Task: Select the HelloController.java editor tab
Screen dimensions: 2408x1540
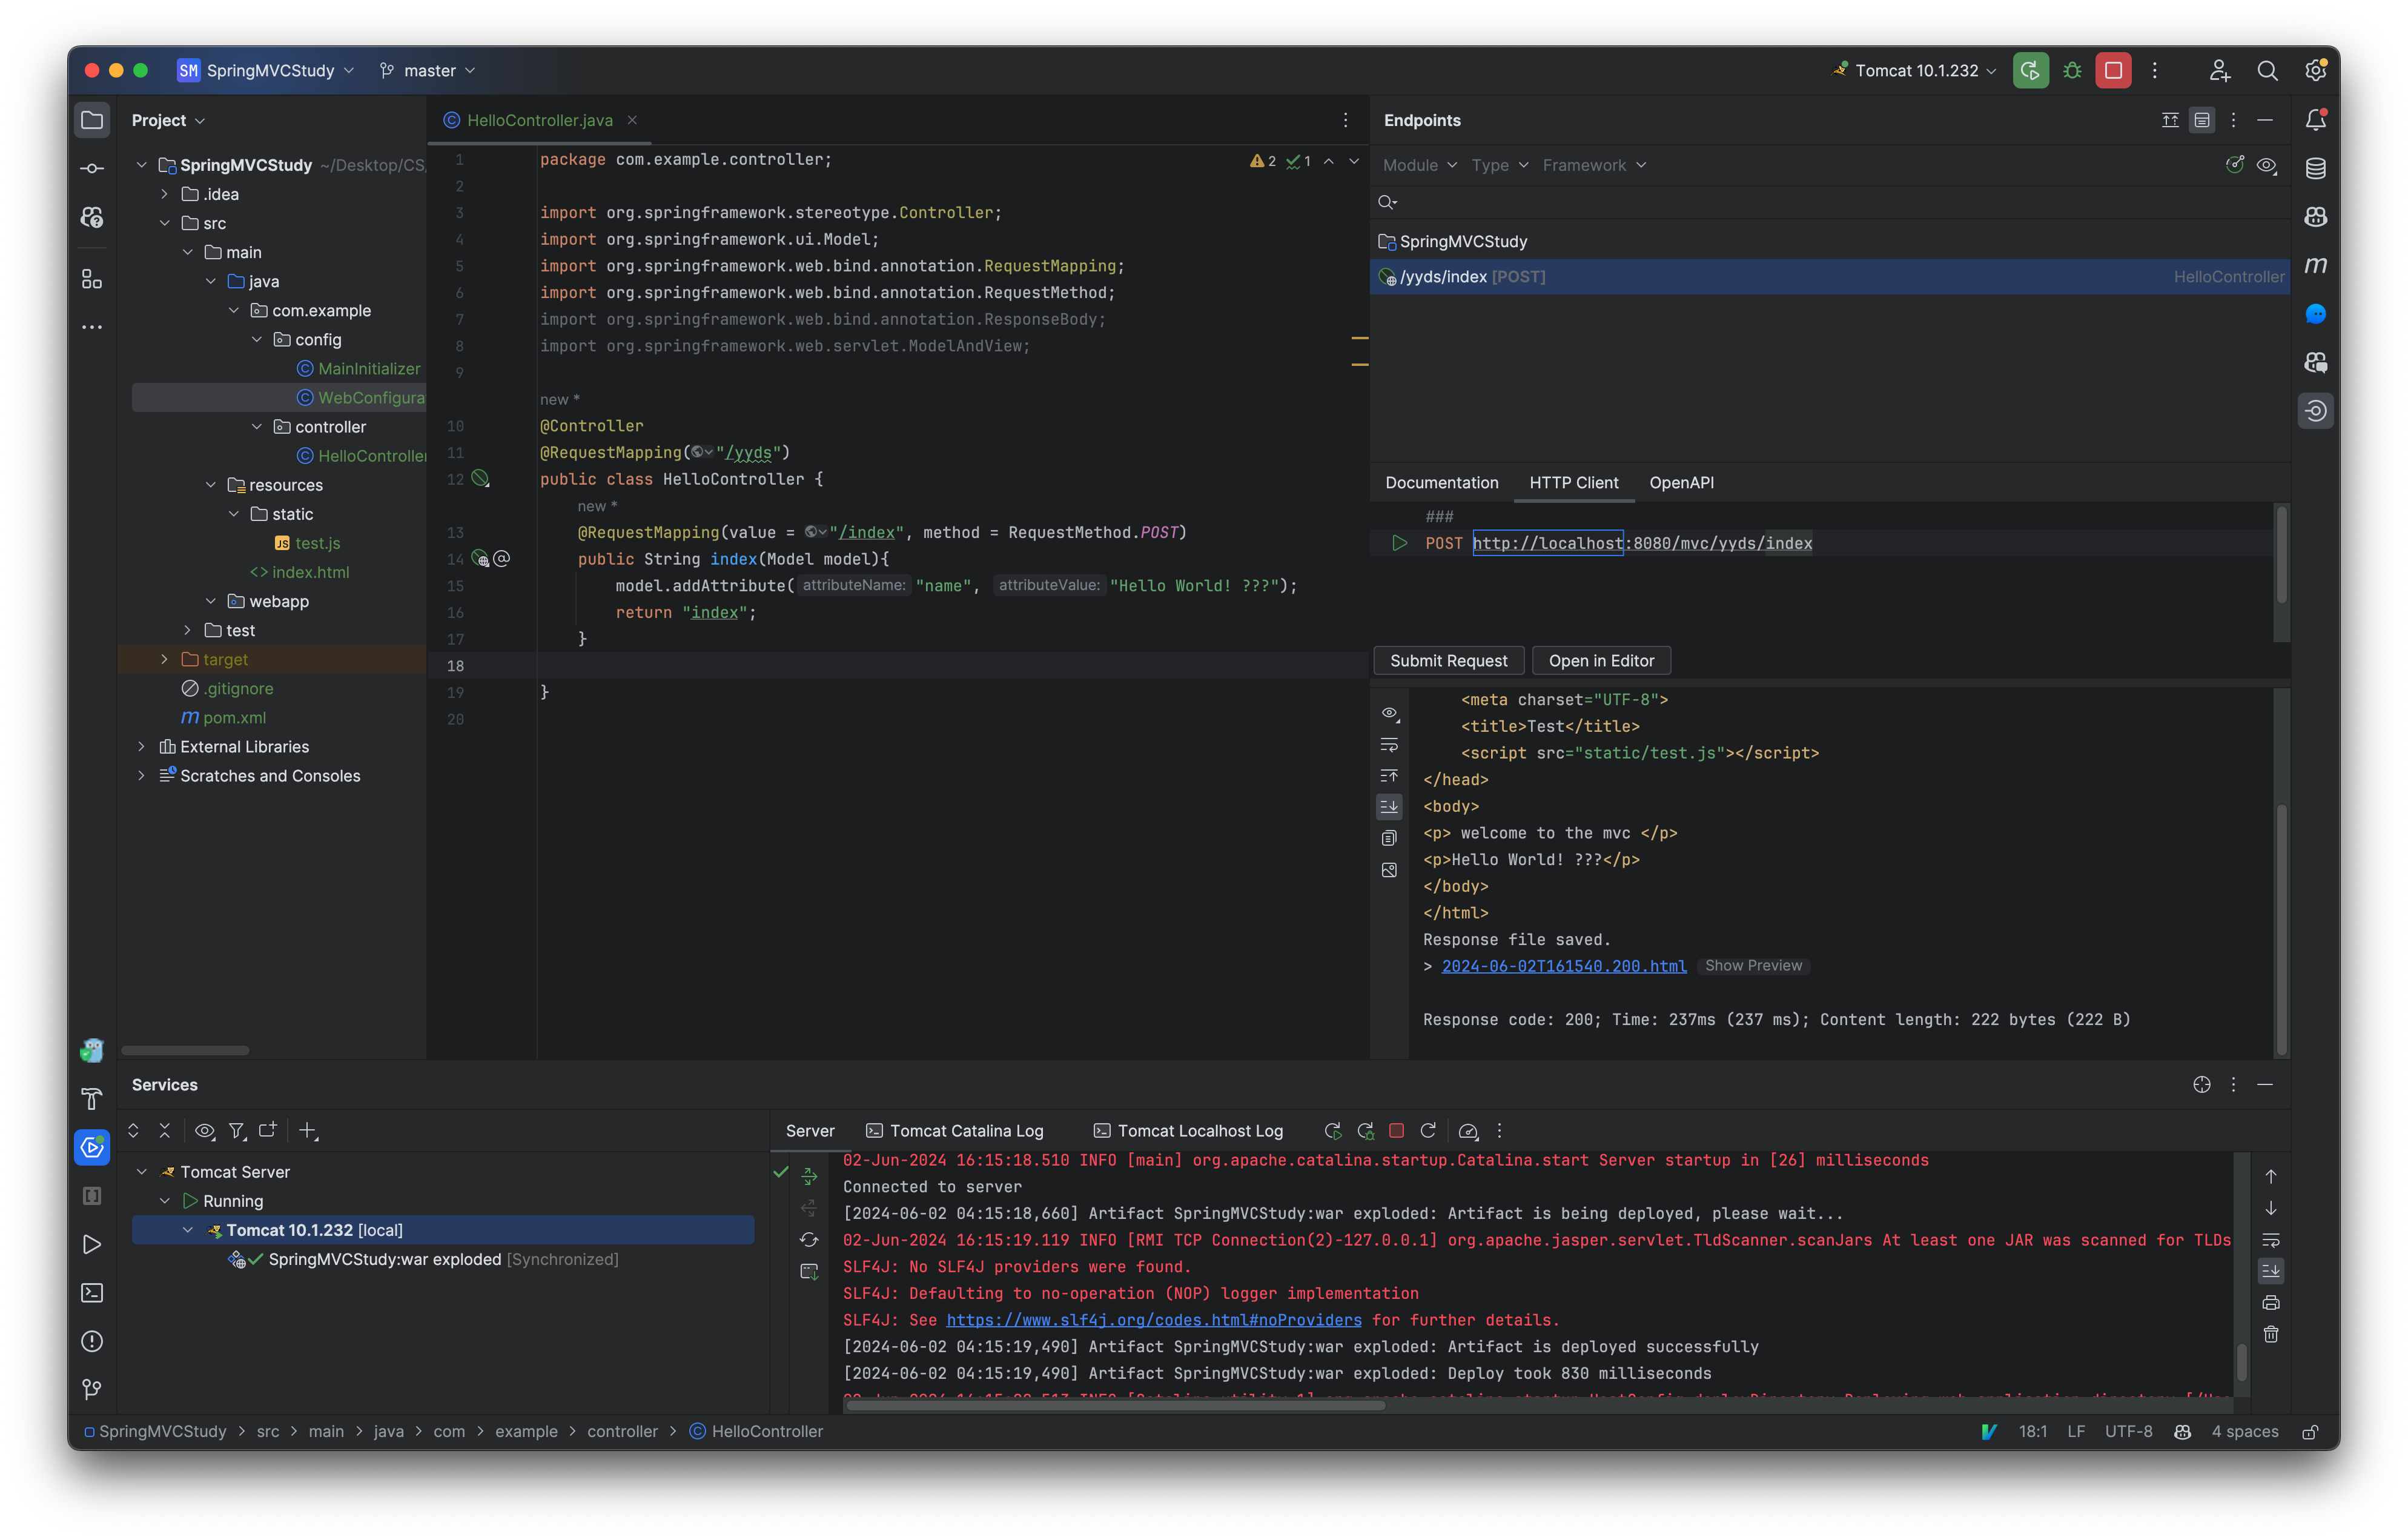Action: 539,120
